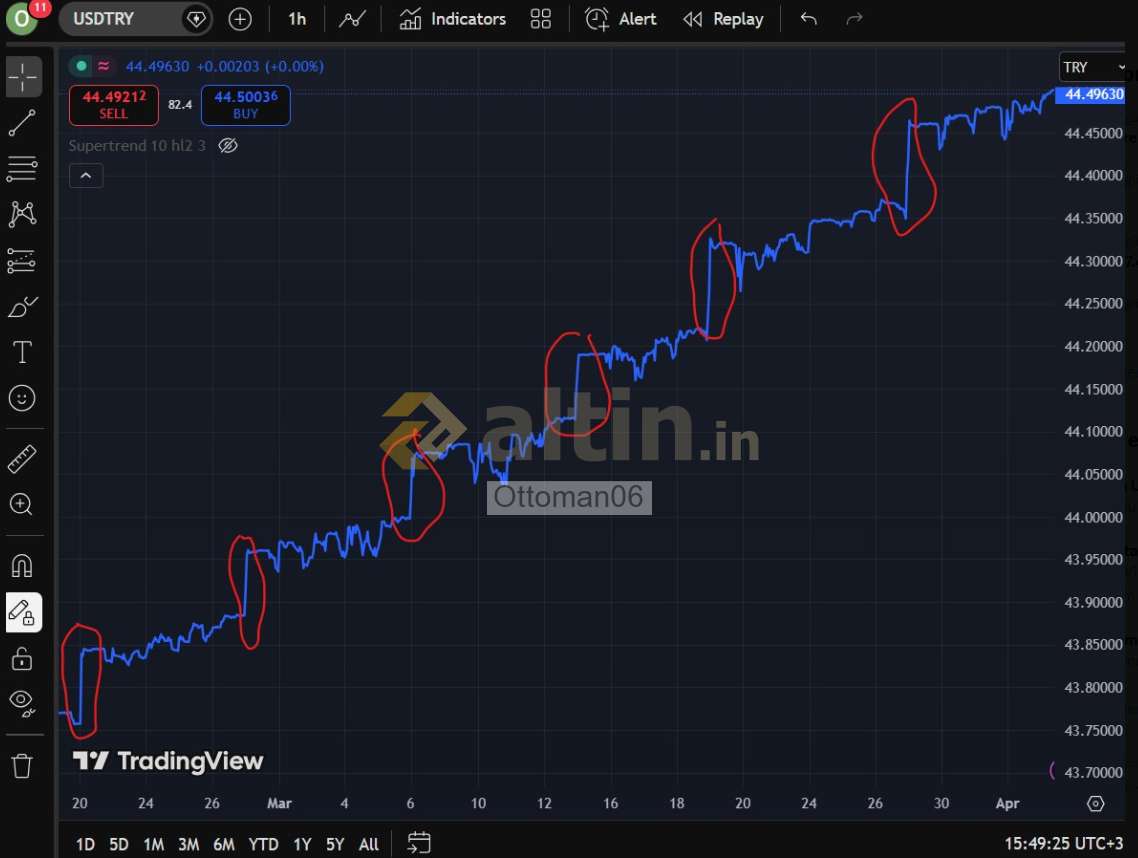Select the 1M time range tab

click(x=153, y=845)
